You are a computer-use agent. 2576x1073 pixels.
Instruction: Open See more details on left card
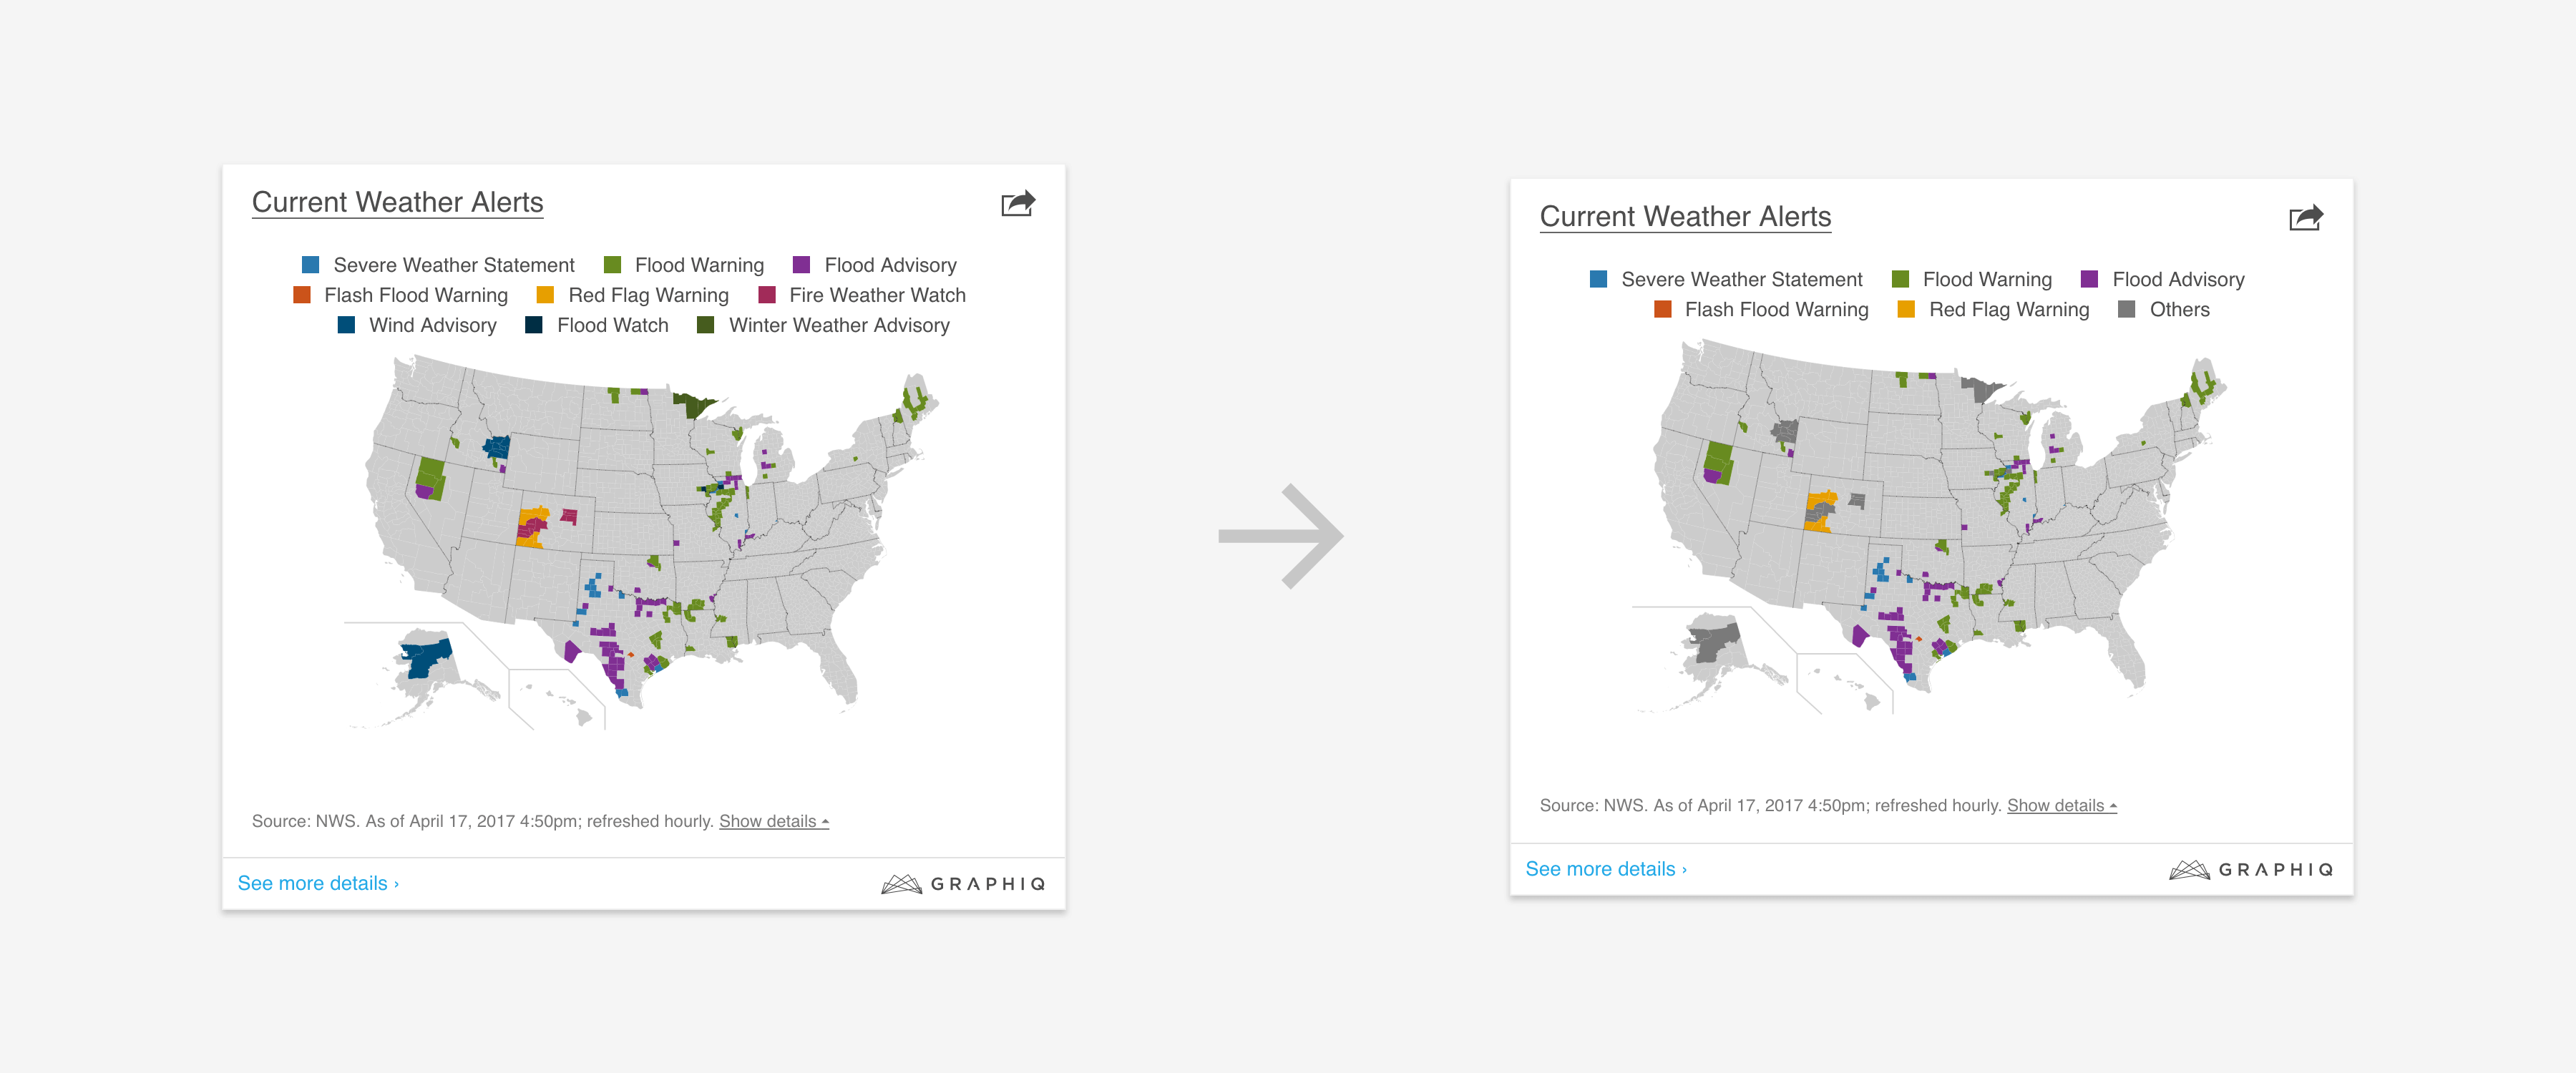pos(318,884)
